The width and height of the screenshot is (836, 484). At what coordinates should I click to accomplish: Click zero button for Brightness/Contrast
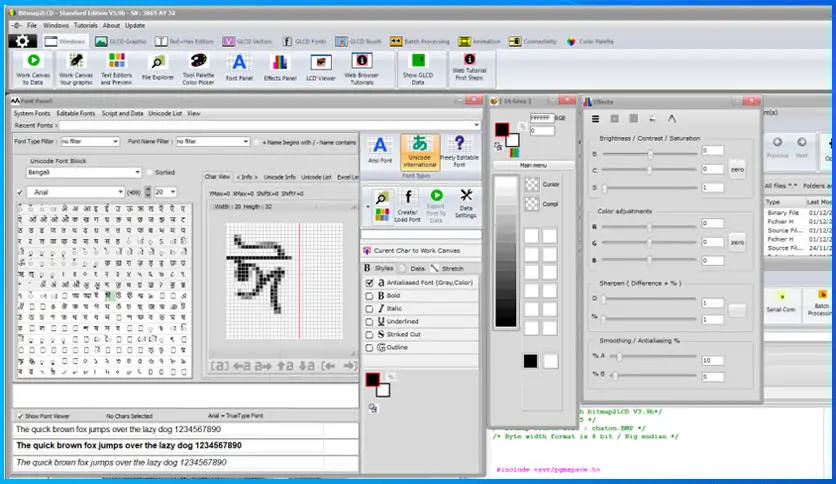737,170
